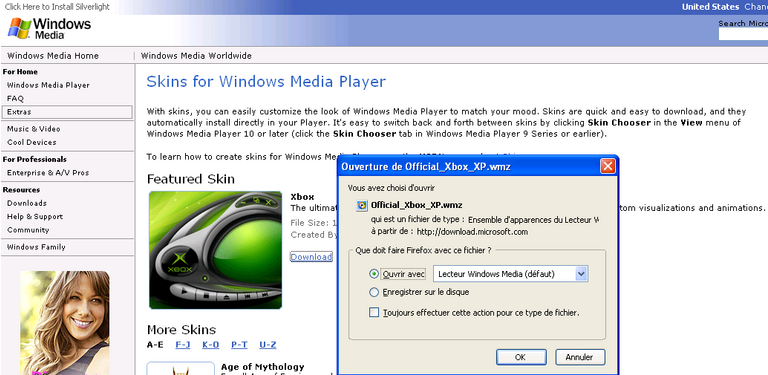Open the Community sidebar link
Image resolution: width=768 pixels, height=375 pixels.
click(x=28, y=230)
